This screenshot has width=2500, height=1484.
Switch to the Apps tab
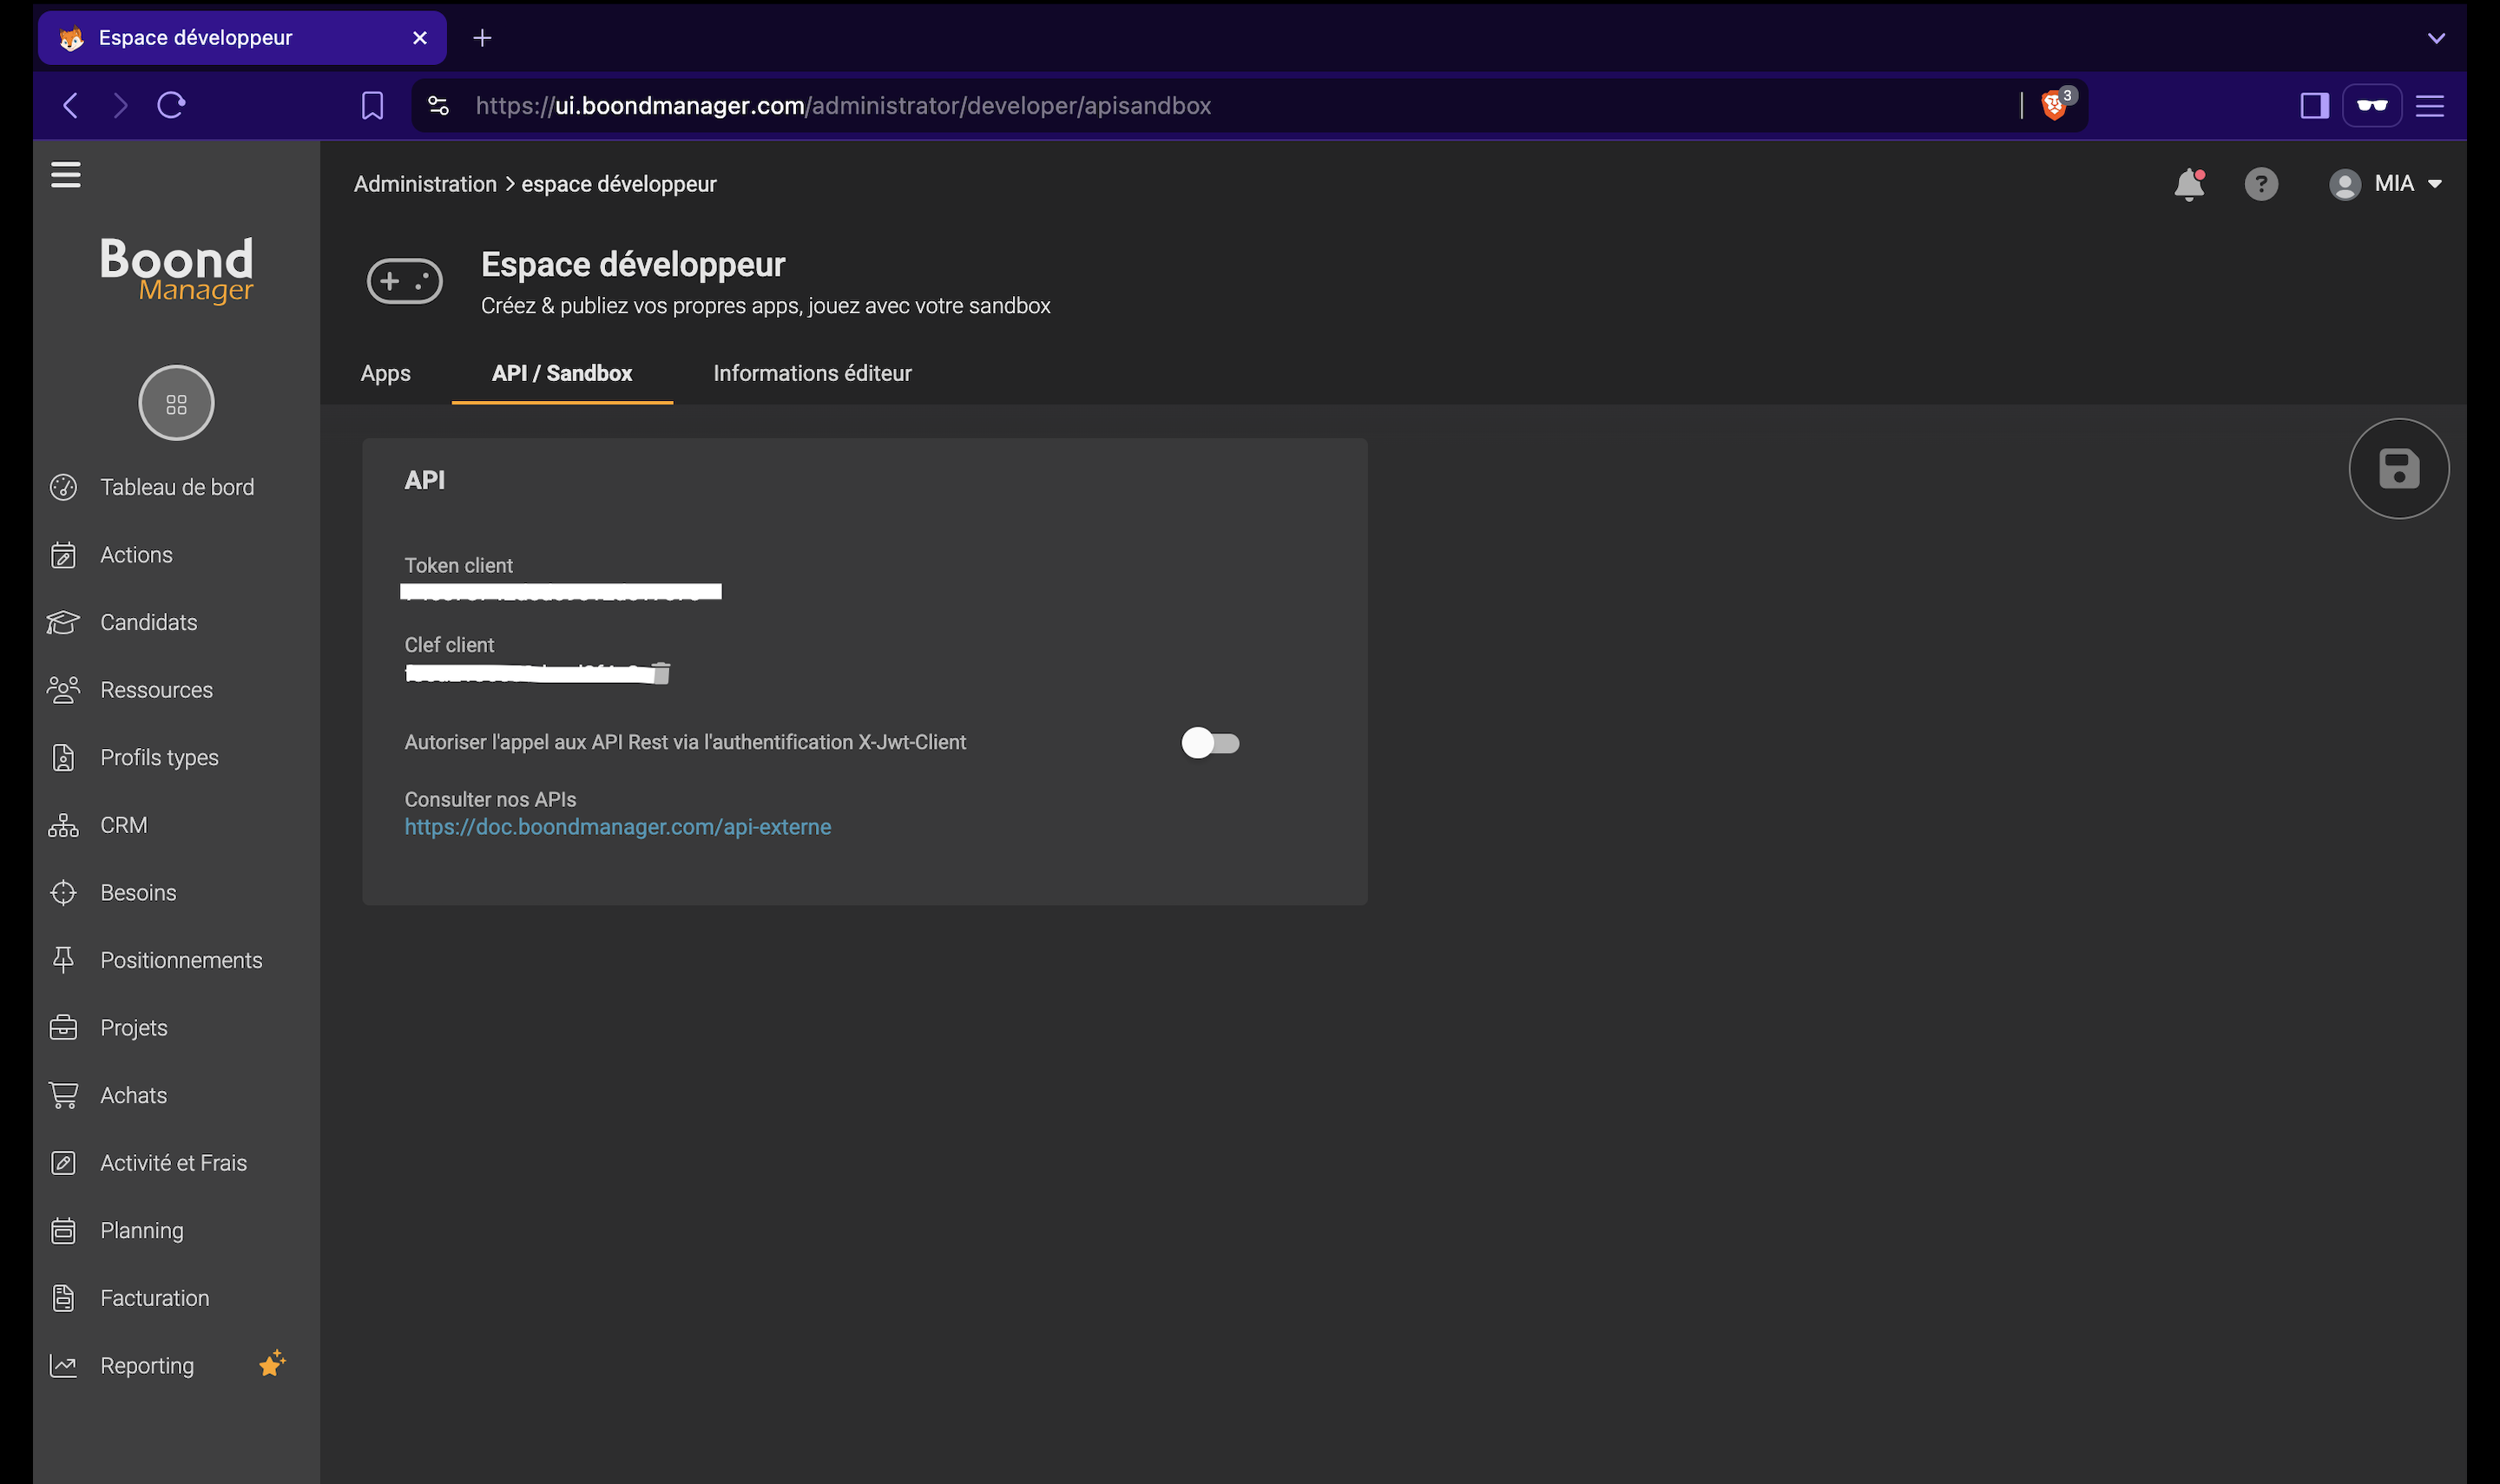pyautogui.click(x=385, y=373)
